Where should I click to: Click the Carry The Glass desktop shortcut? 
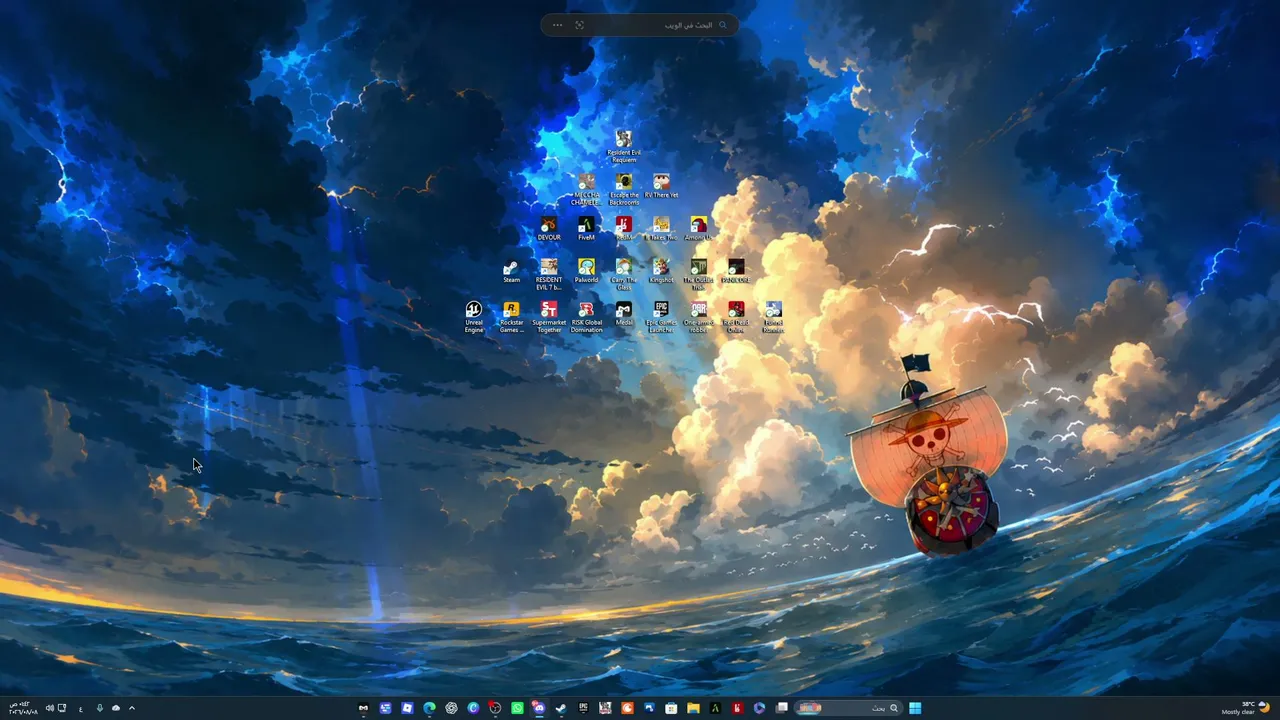(x=624, y=274)
